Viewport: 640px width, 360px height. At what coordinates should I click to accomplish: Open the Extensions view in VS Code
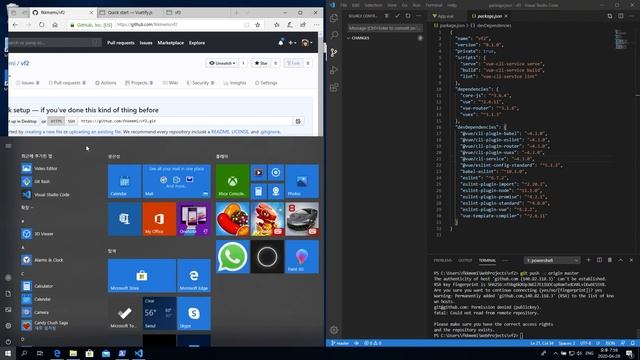point(334,88)
